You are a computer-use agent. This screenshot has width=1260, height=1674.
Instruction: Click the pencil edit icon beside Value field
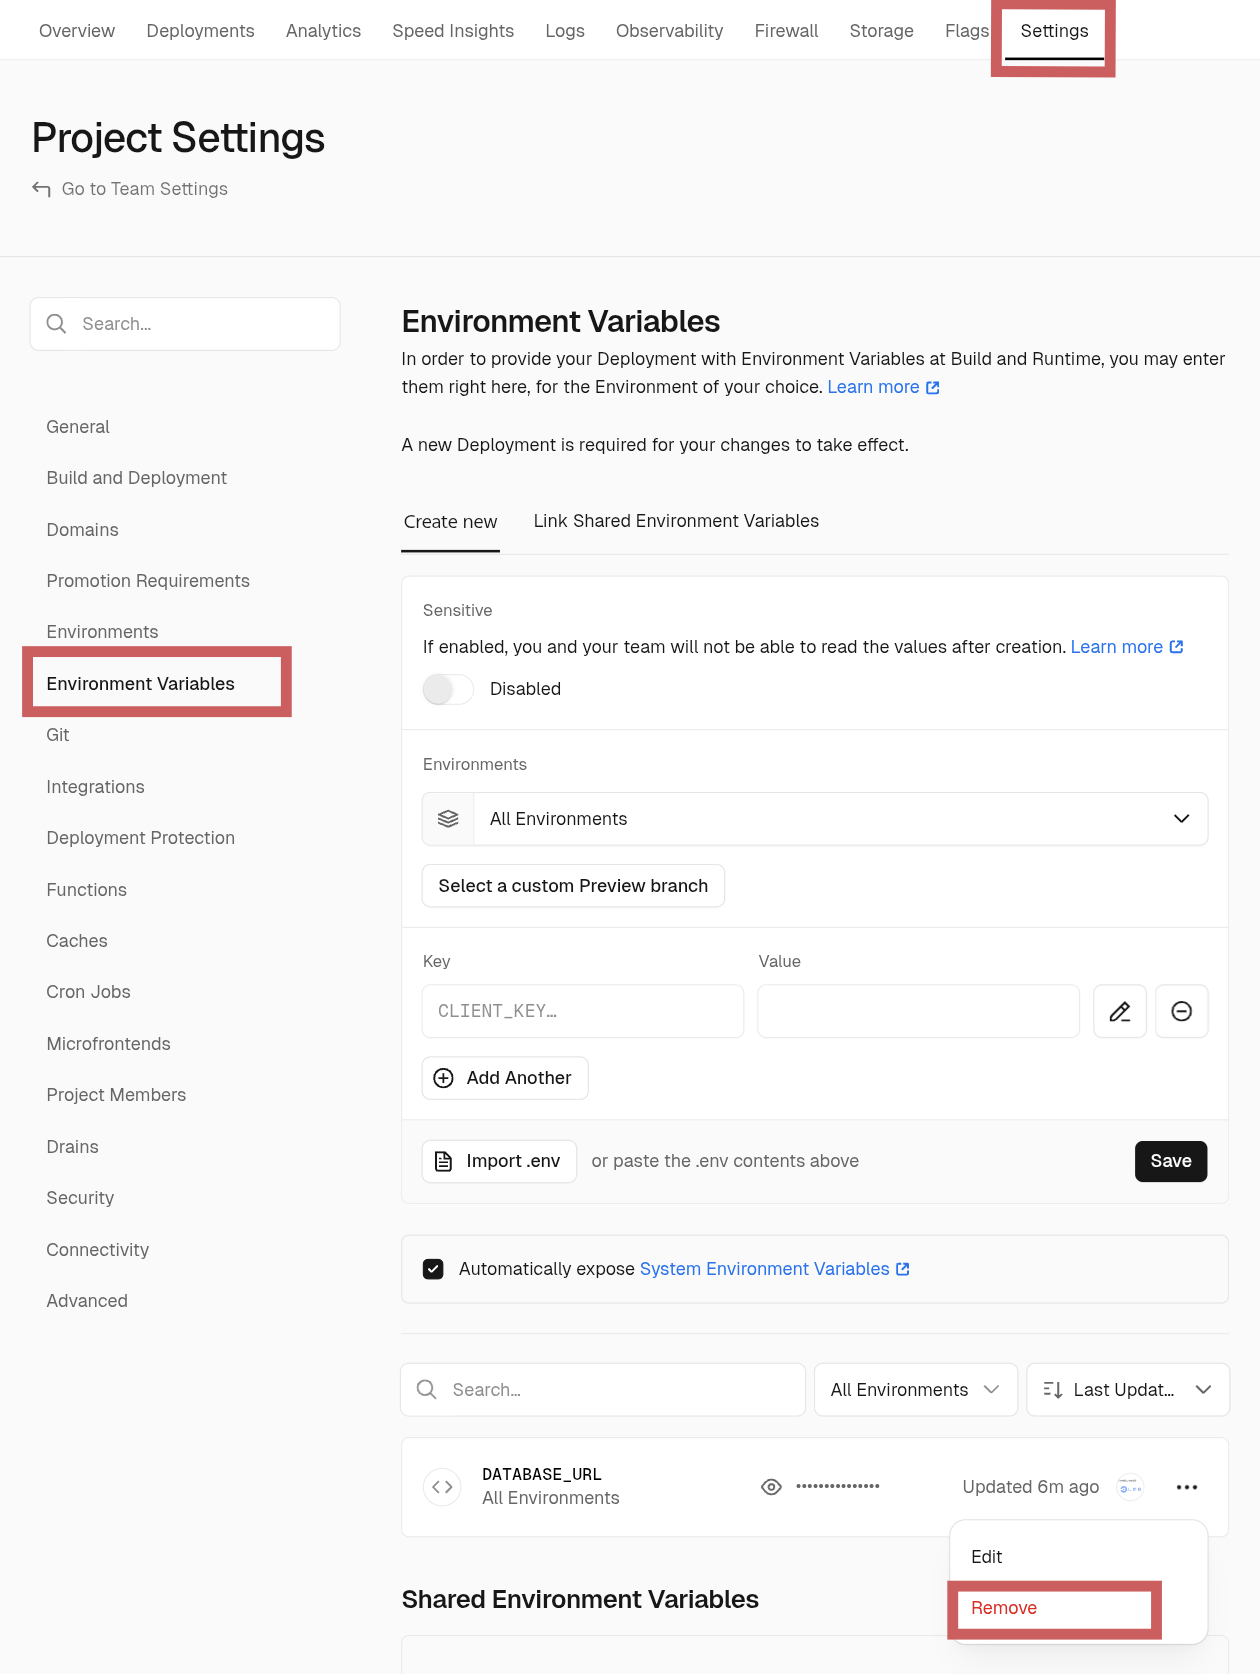click(x=1119, y=1011)
